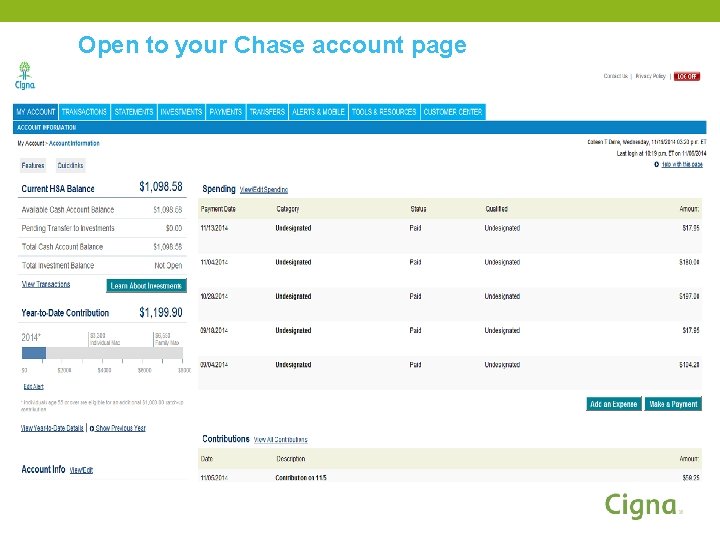Open Tools & Resources tab
This screenshot has height=540, width=720.
click(x=384, y=112)
